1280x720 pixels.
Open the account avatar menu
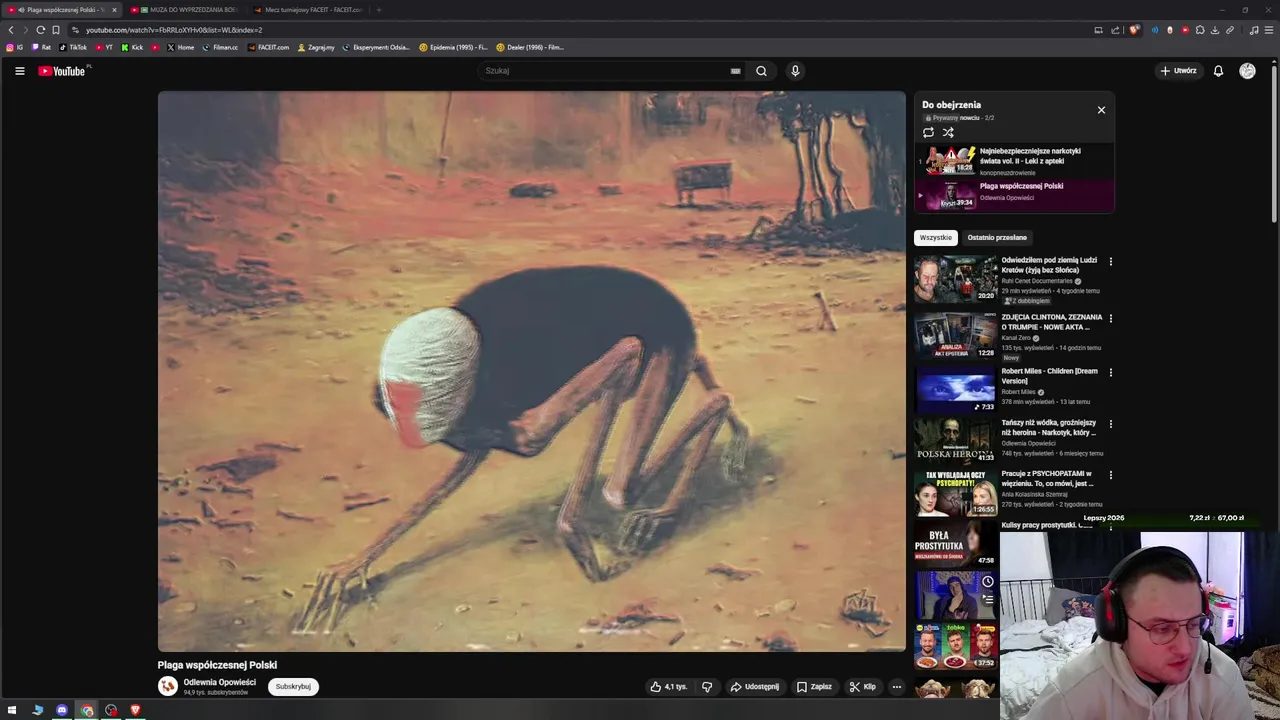coord(1247,71)
